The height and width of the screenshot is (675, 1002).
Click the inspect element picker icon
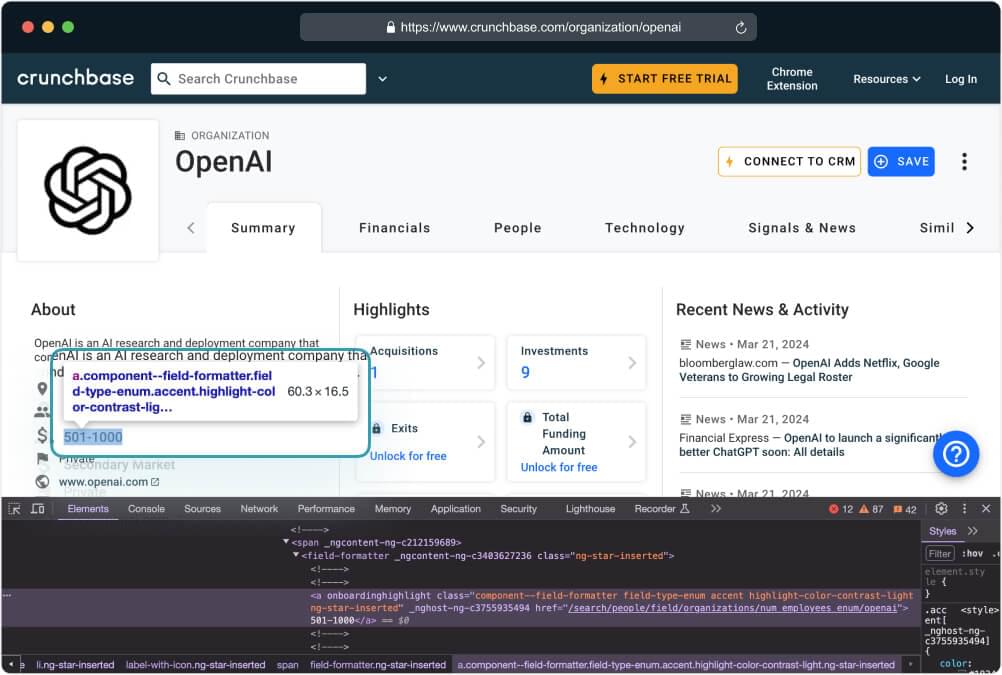pyautogui.click(x=14, y=509)
